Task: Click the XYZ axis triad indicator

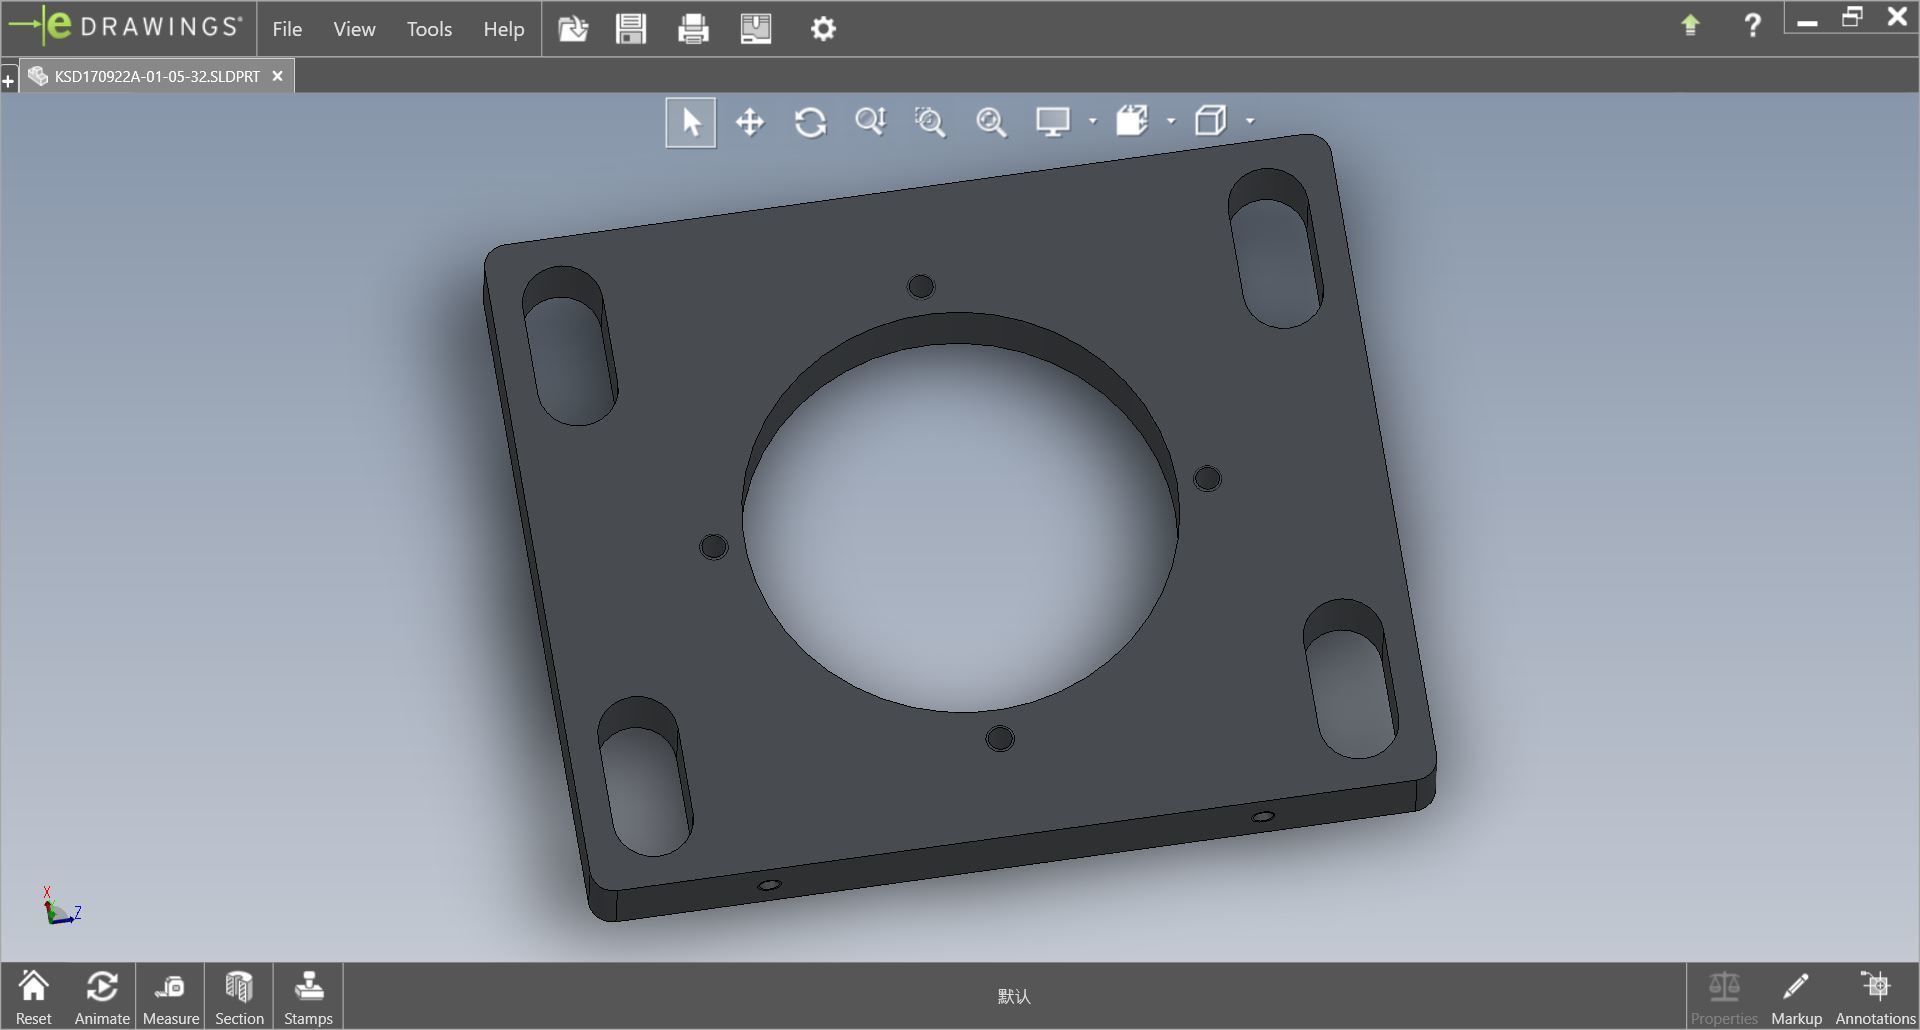Action: tap(60, 906)
